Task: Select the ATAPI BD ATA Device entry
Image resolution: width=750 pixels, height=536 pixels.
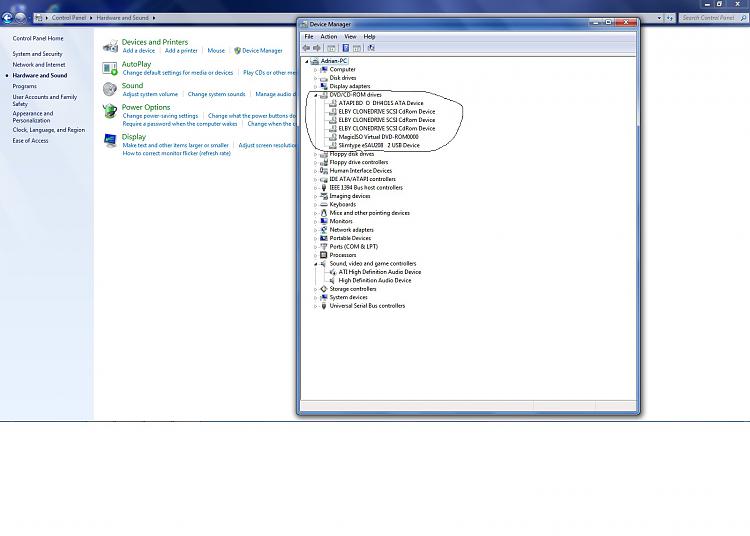Action: point(381,103)
